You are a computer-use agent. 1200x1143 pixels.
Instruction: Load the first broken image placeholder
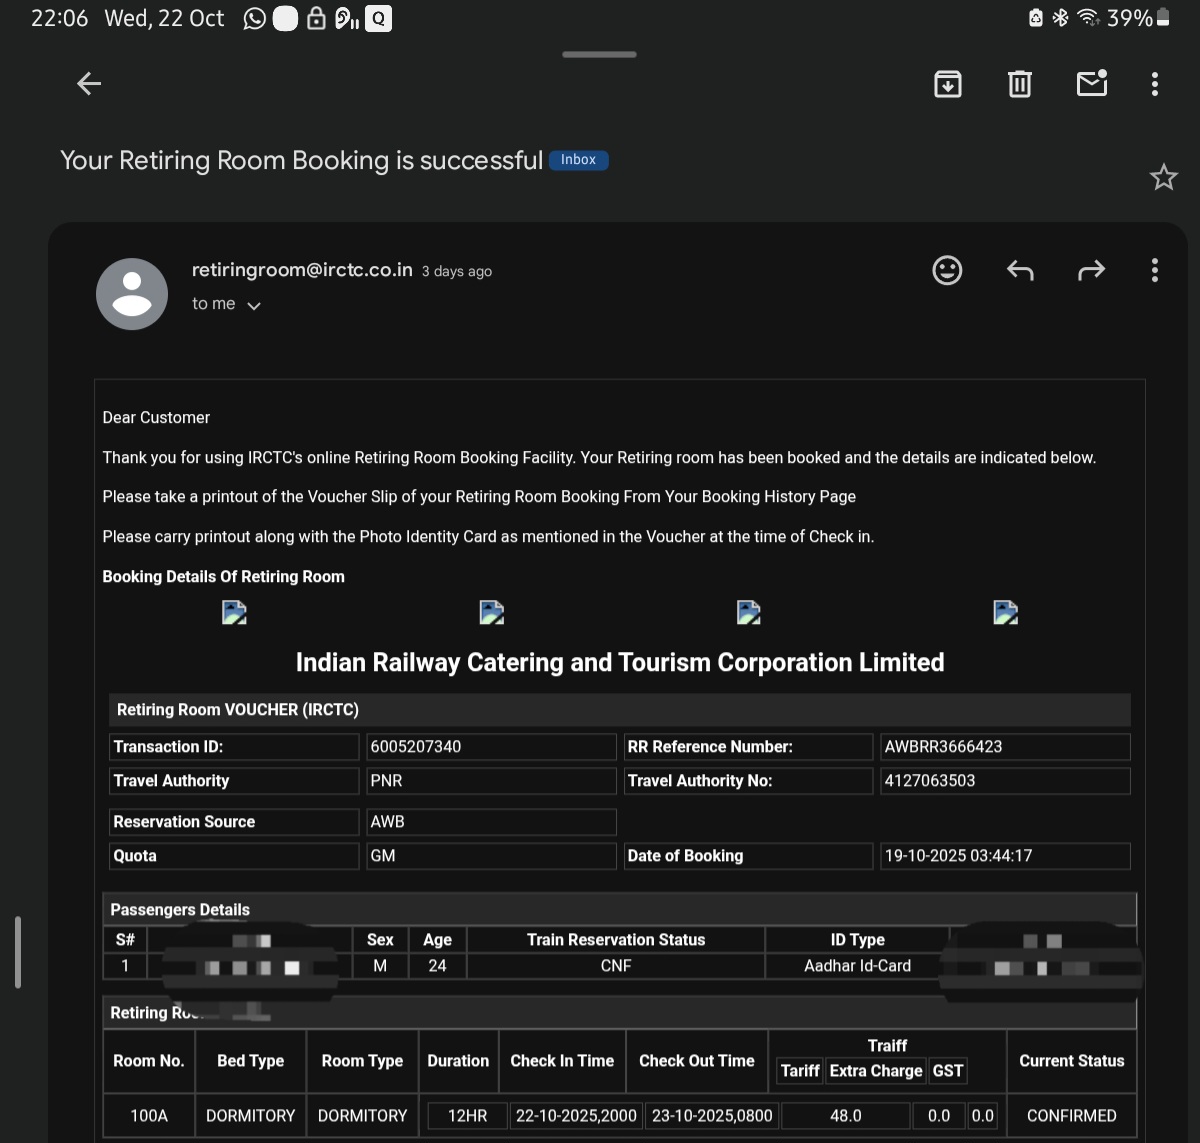point(234,612)
